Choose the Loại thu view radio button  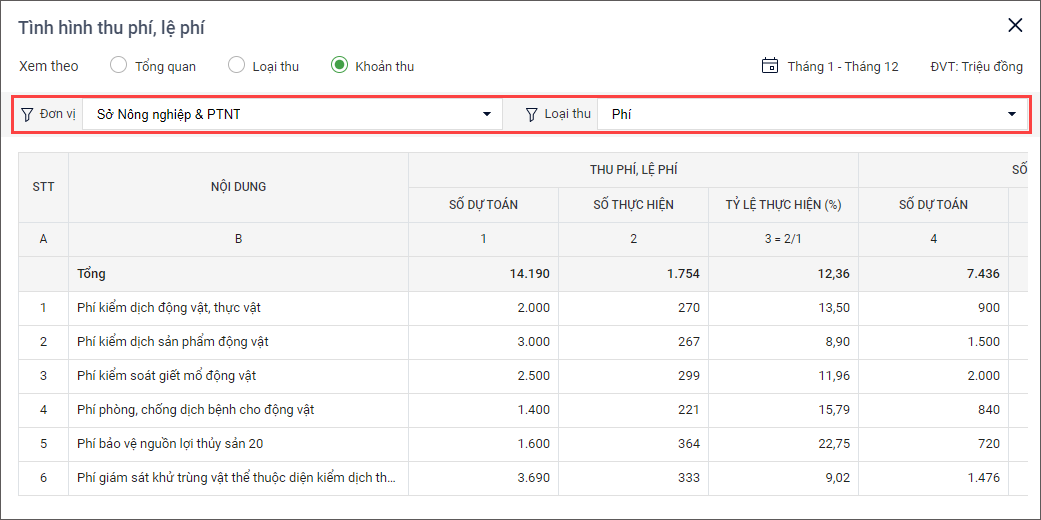tap(237, 66)
